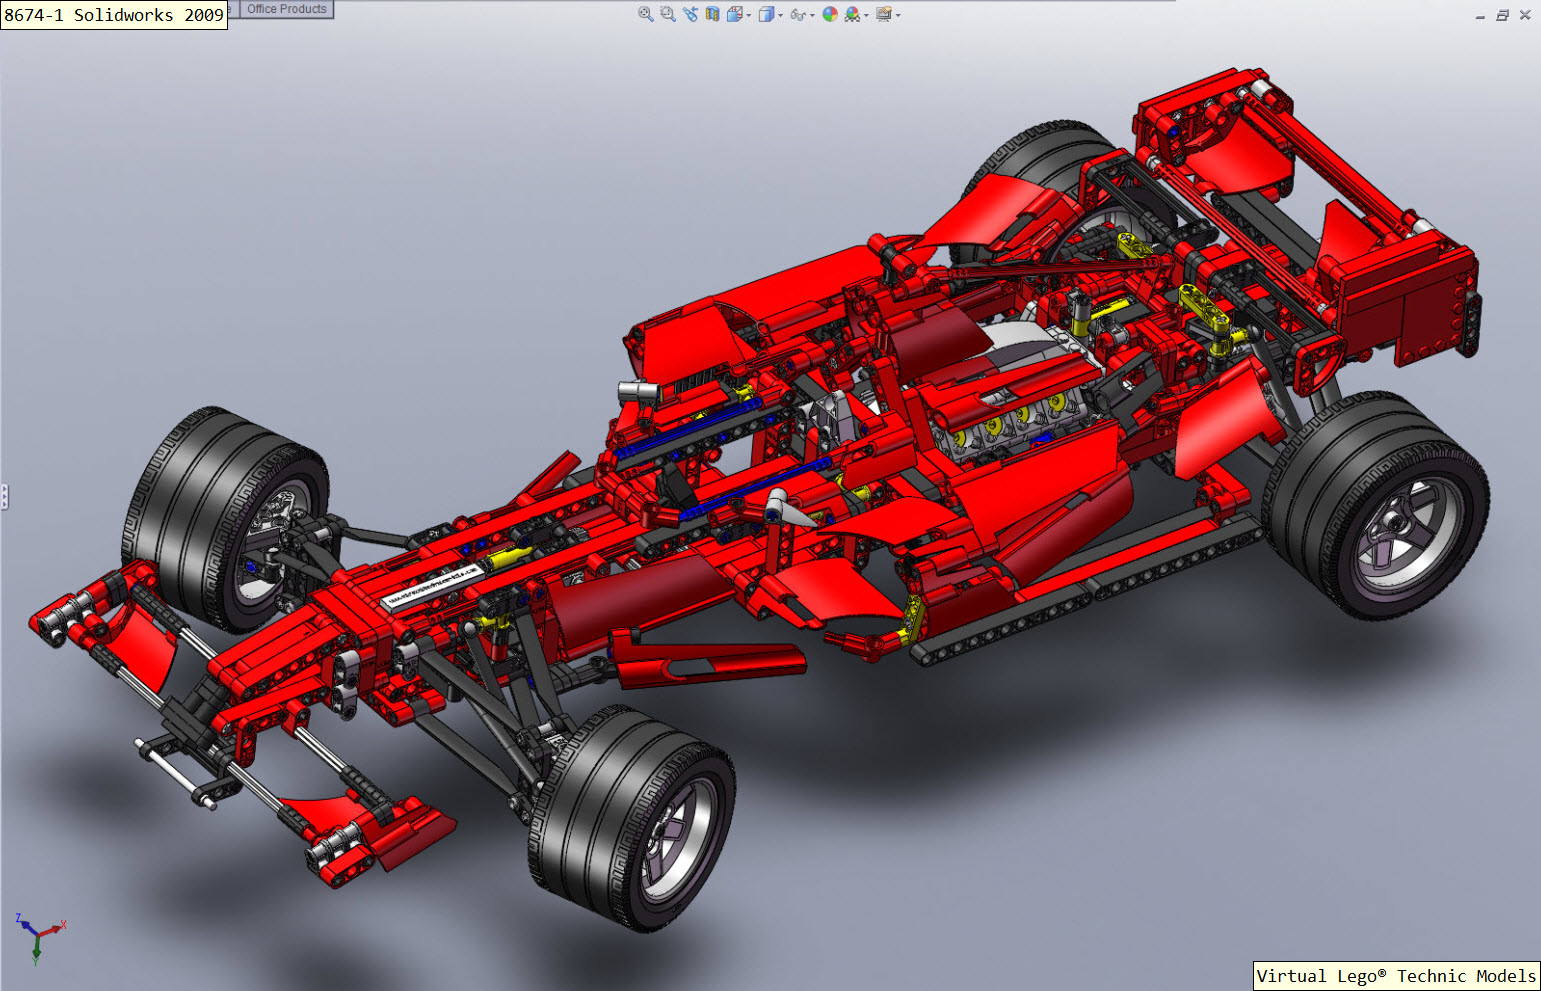
Task: Click the Display Style cube icon
Action: tap(767, 14)
